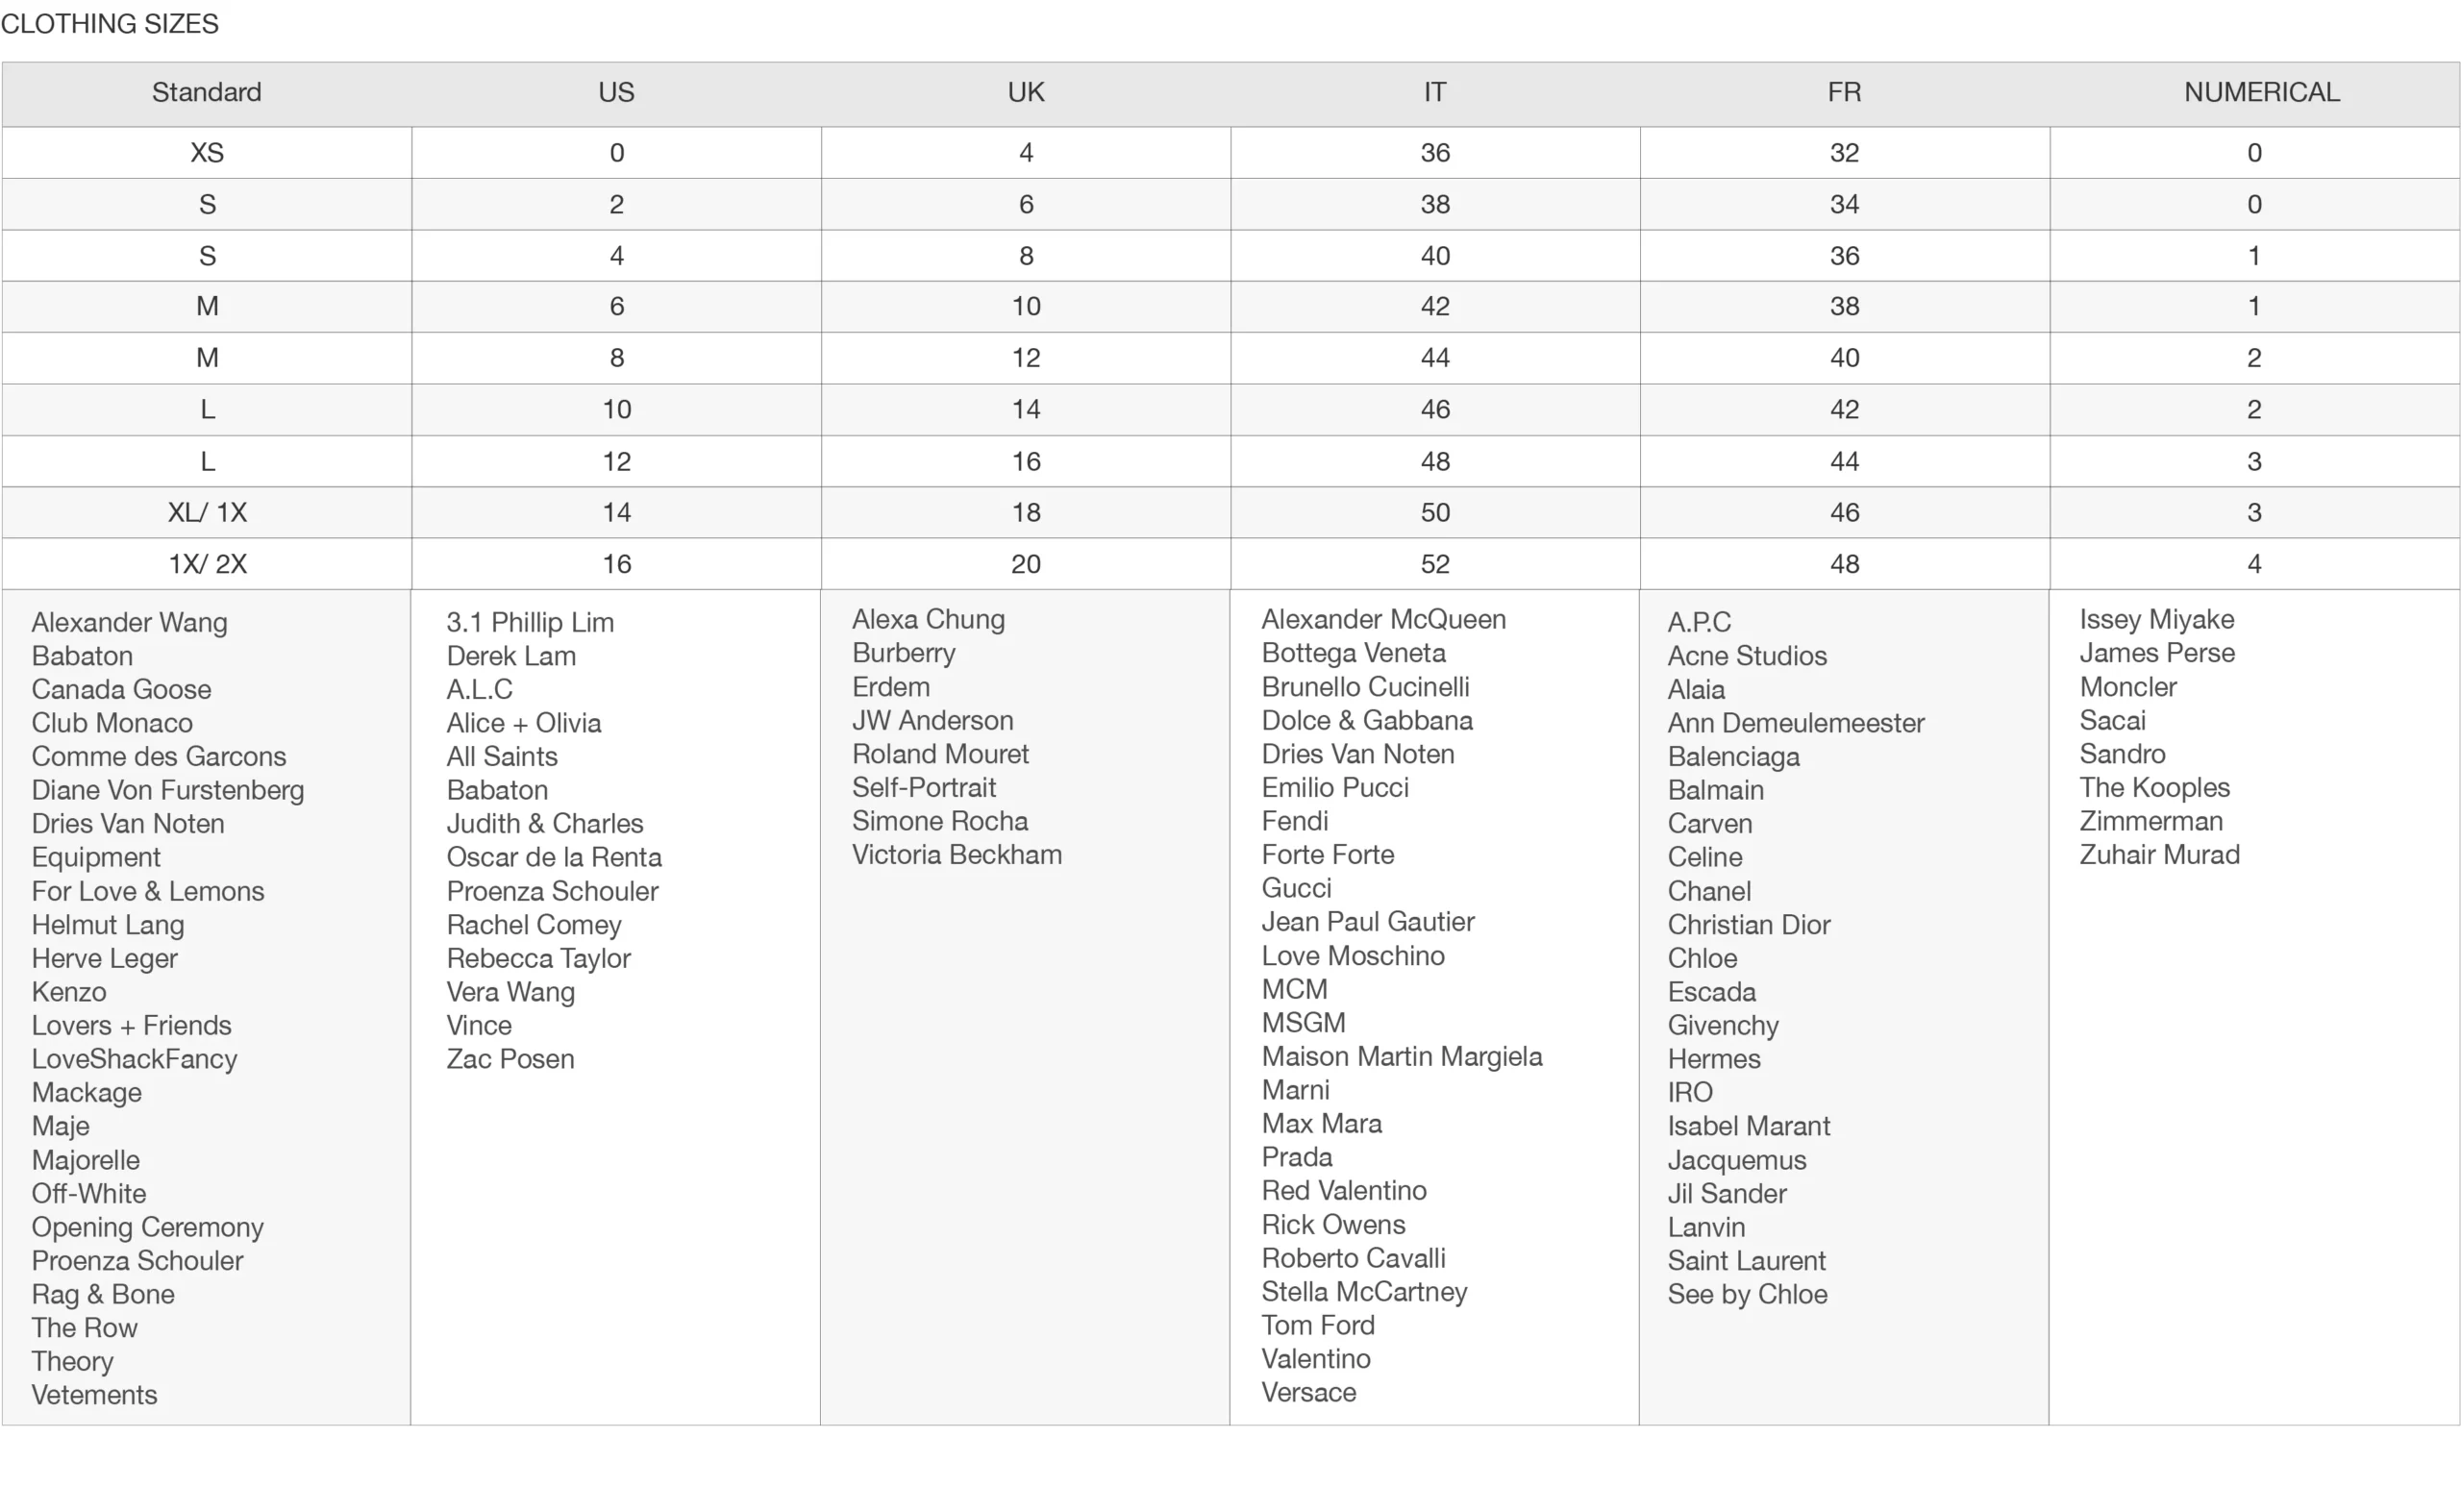Click the Vetements brand name
2461x1512 pixels.
94,1395
